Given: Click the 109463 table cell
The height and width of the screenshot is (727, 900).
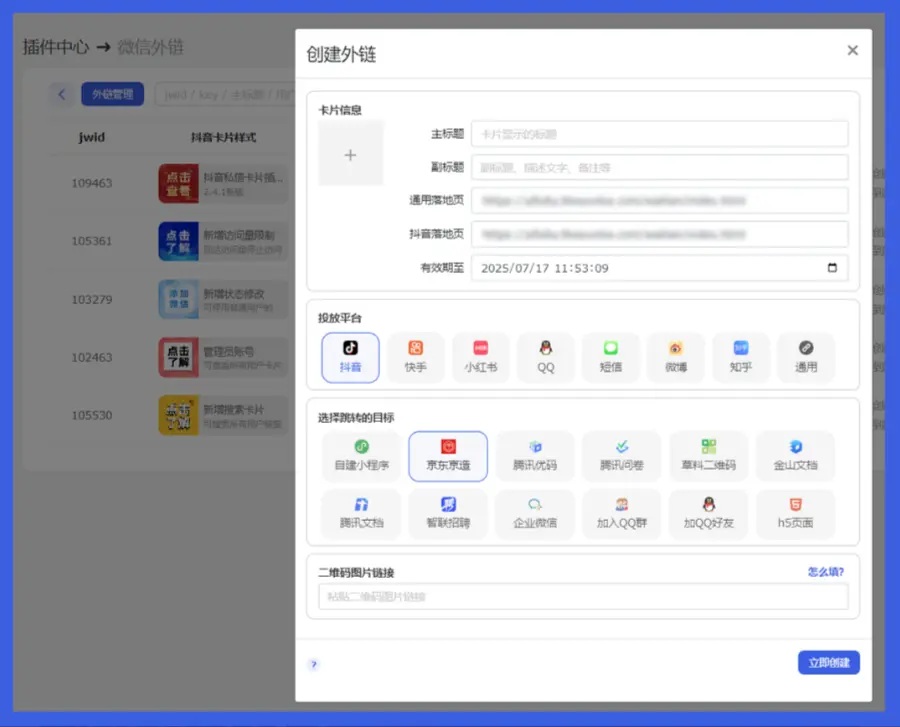Looking at the screenshot, I should 92,183.
